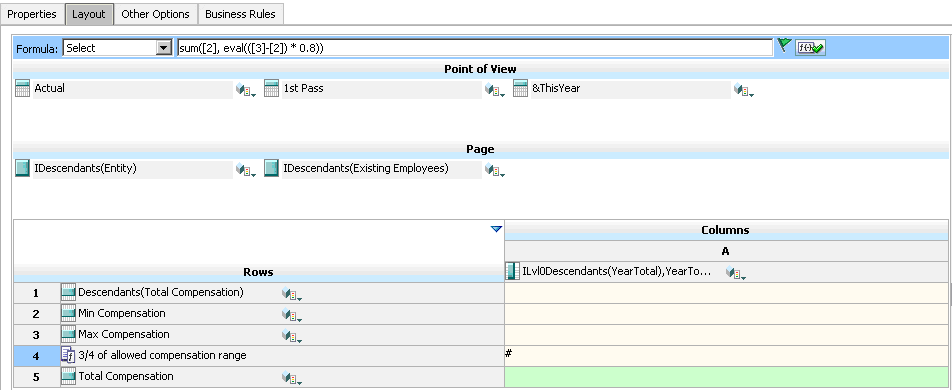
Task: Open member selector for Min Compensation
Action: pos(292,316)
